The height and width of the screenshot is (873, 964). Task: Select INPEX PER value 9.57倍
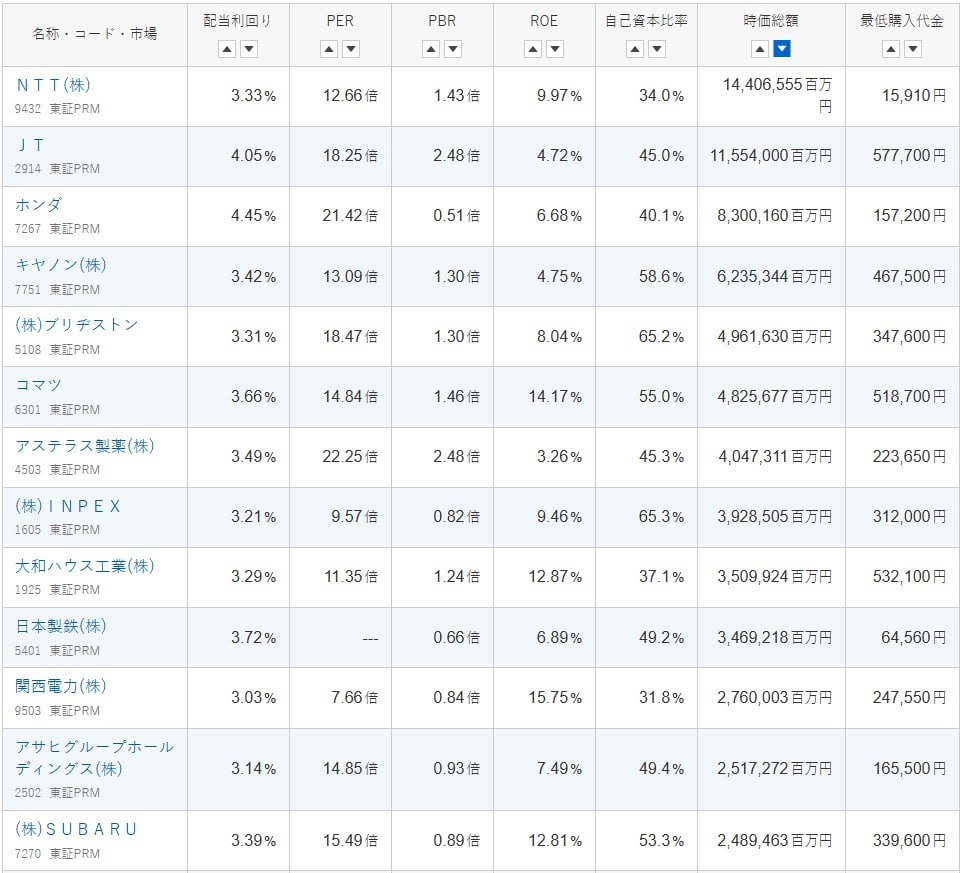tap(355, 516)
